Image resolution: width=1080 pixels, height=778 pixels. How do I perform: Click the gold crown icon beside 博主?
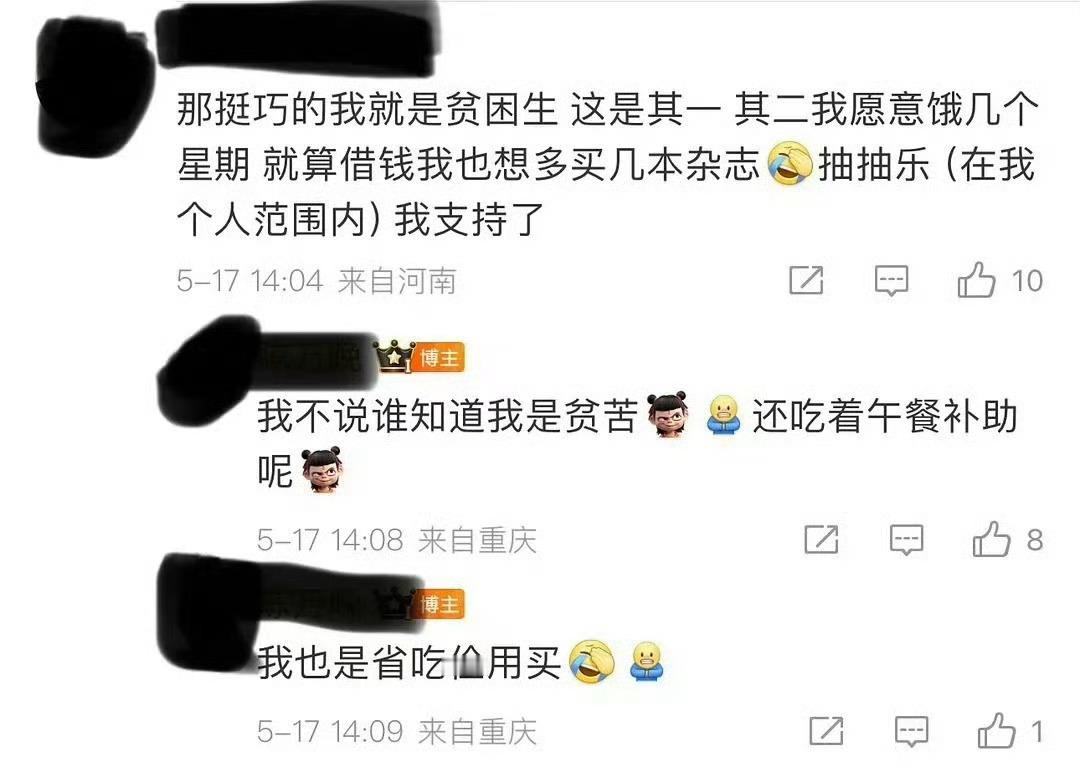point(394,356)
